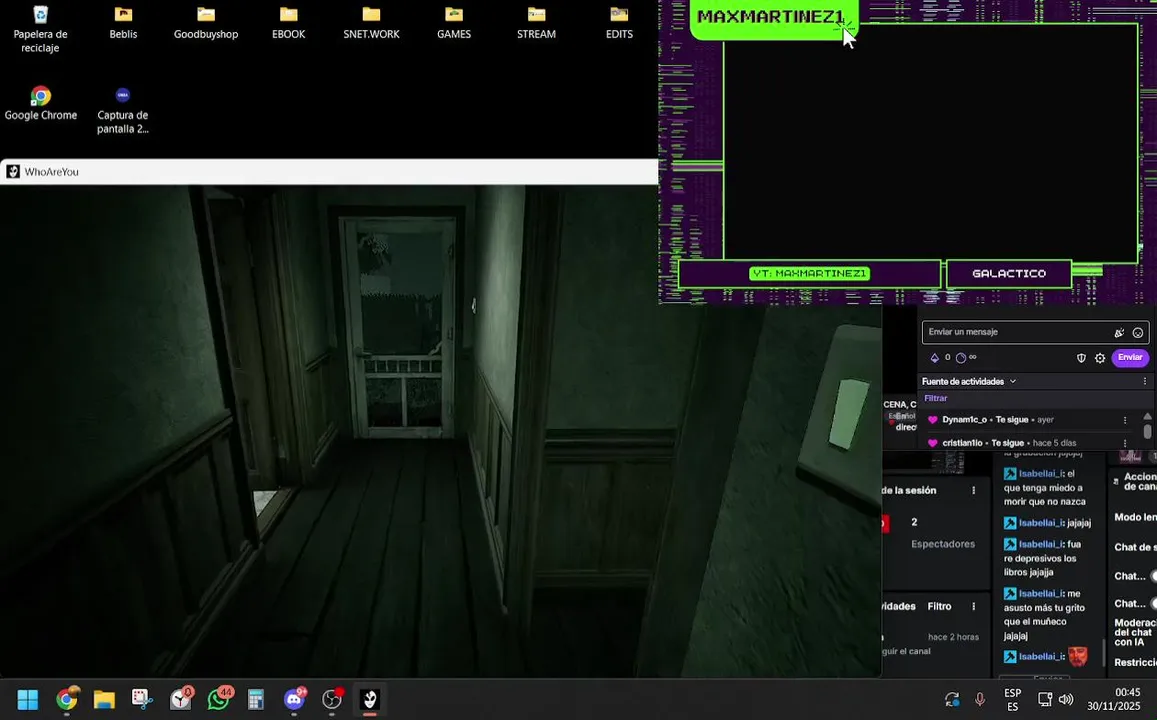The height and width of the screenshot is (720, 1157).
Task: Open emoji picker in chat input
Action: (x=1138, y=333)
